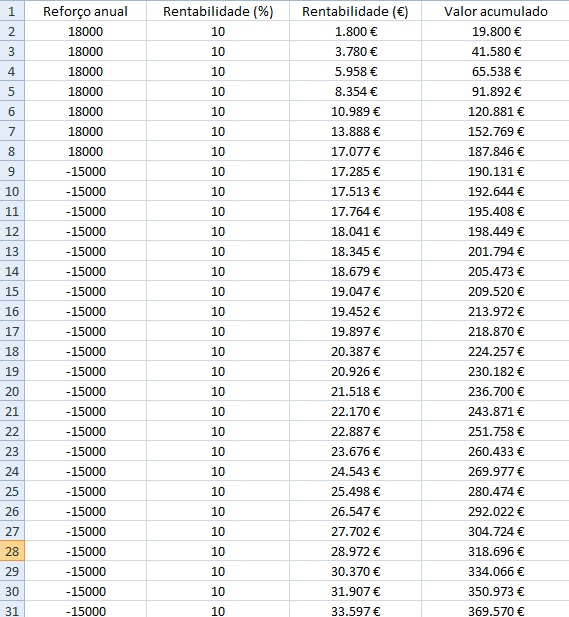The height and width of the screenshot is (617, 569).
Task: Select row header 22
Action: coord(12,431)
